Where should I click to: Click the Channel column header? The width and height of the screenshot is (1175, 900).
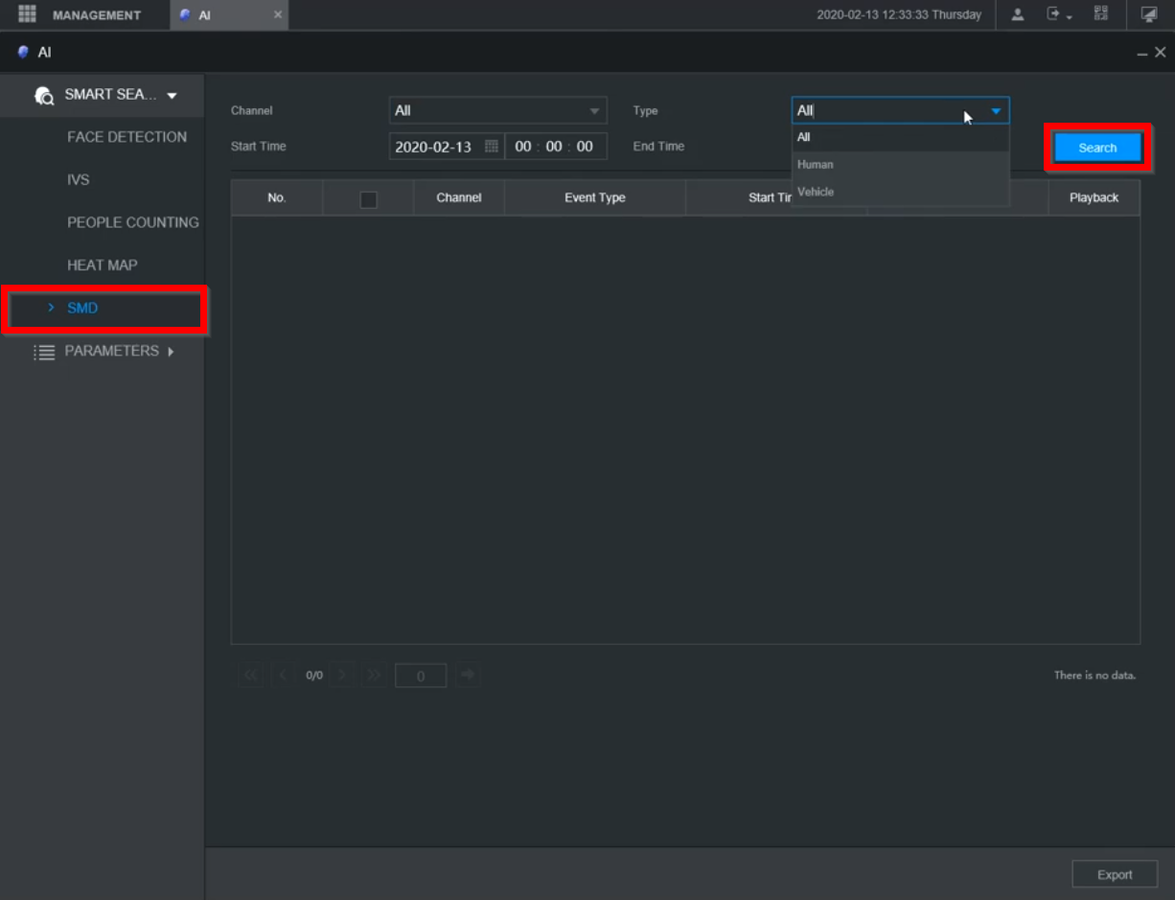click(x=459, y=198)
